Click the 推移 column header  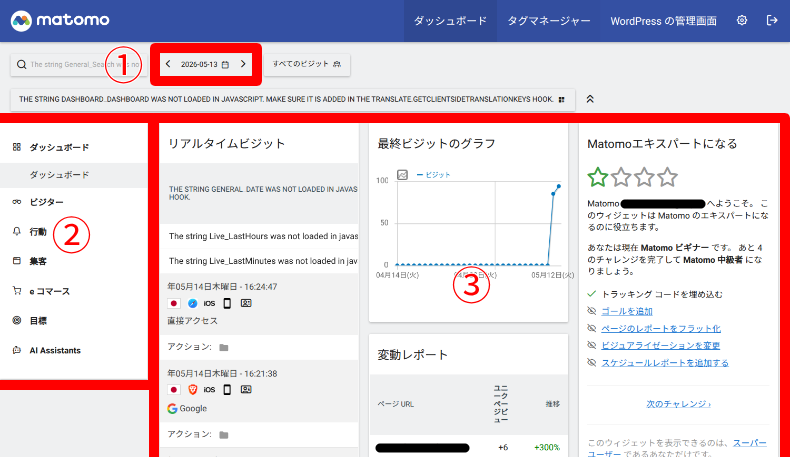(553, 404)
